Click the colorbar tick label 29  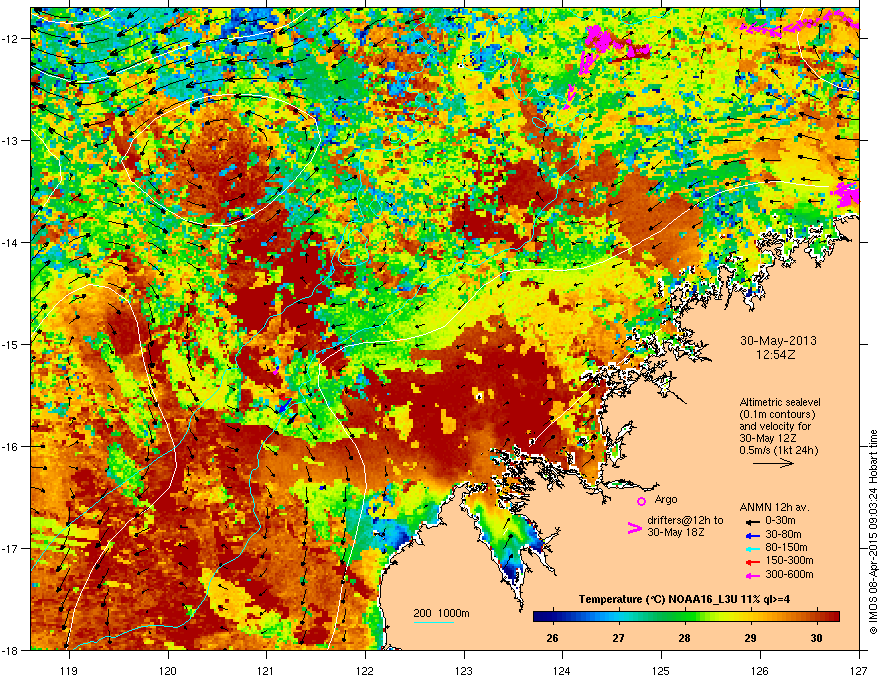click(x=750, y=638)
